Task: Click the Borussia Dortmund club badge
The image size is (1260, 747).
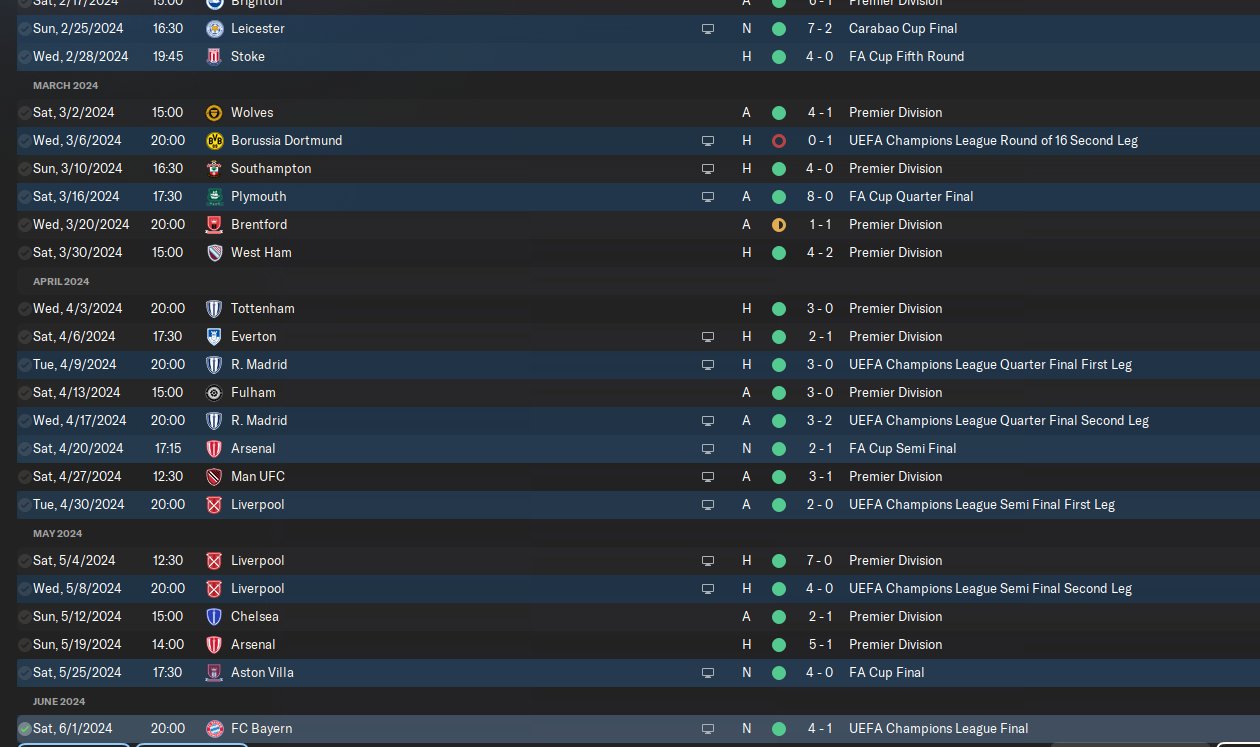Action: click(213, 141)
